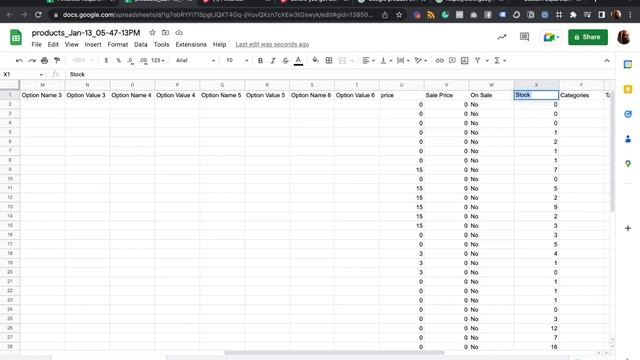The image size is (640, 360).
Task: Format as currency
Action: tap(106, 60)
